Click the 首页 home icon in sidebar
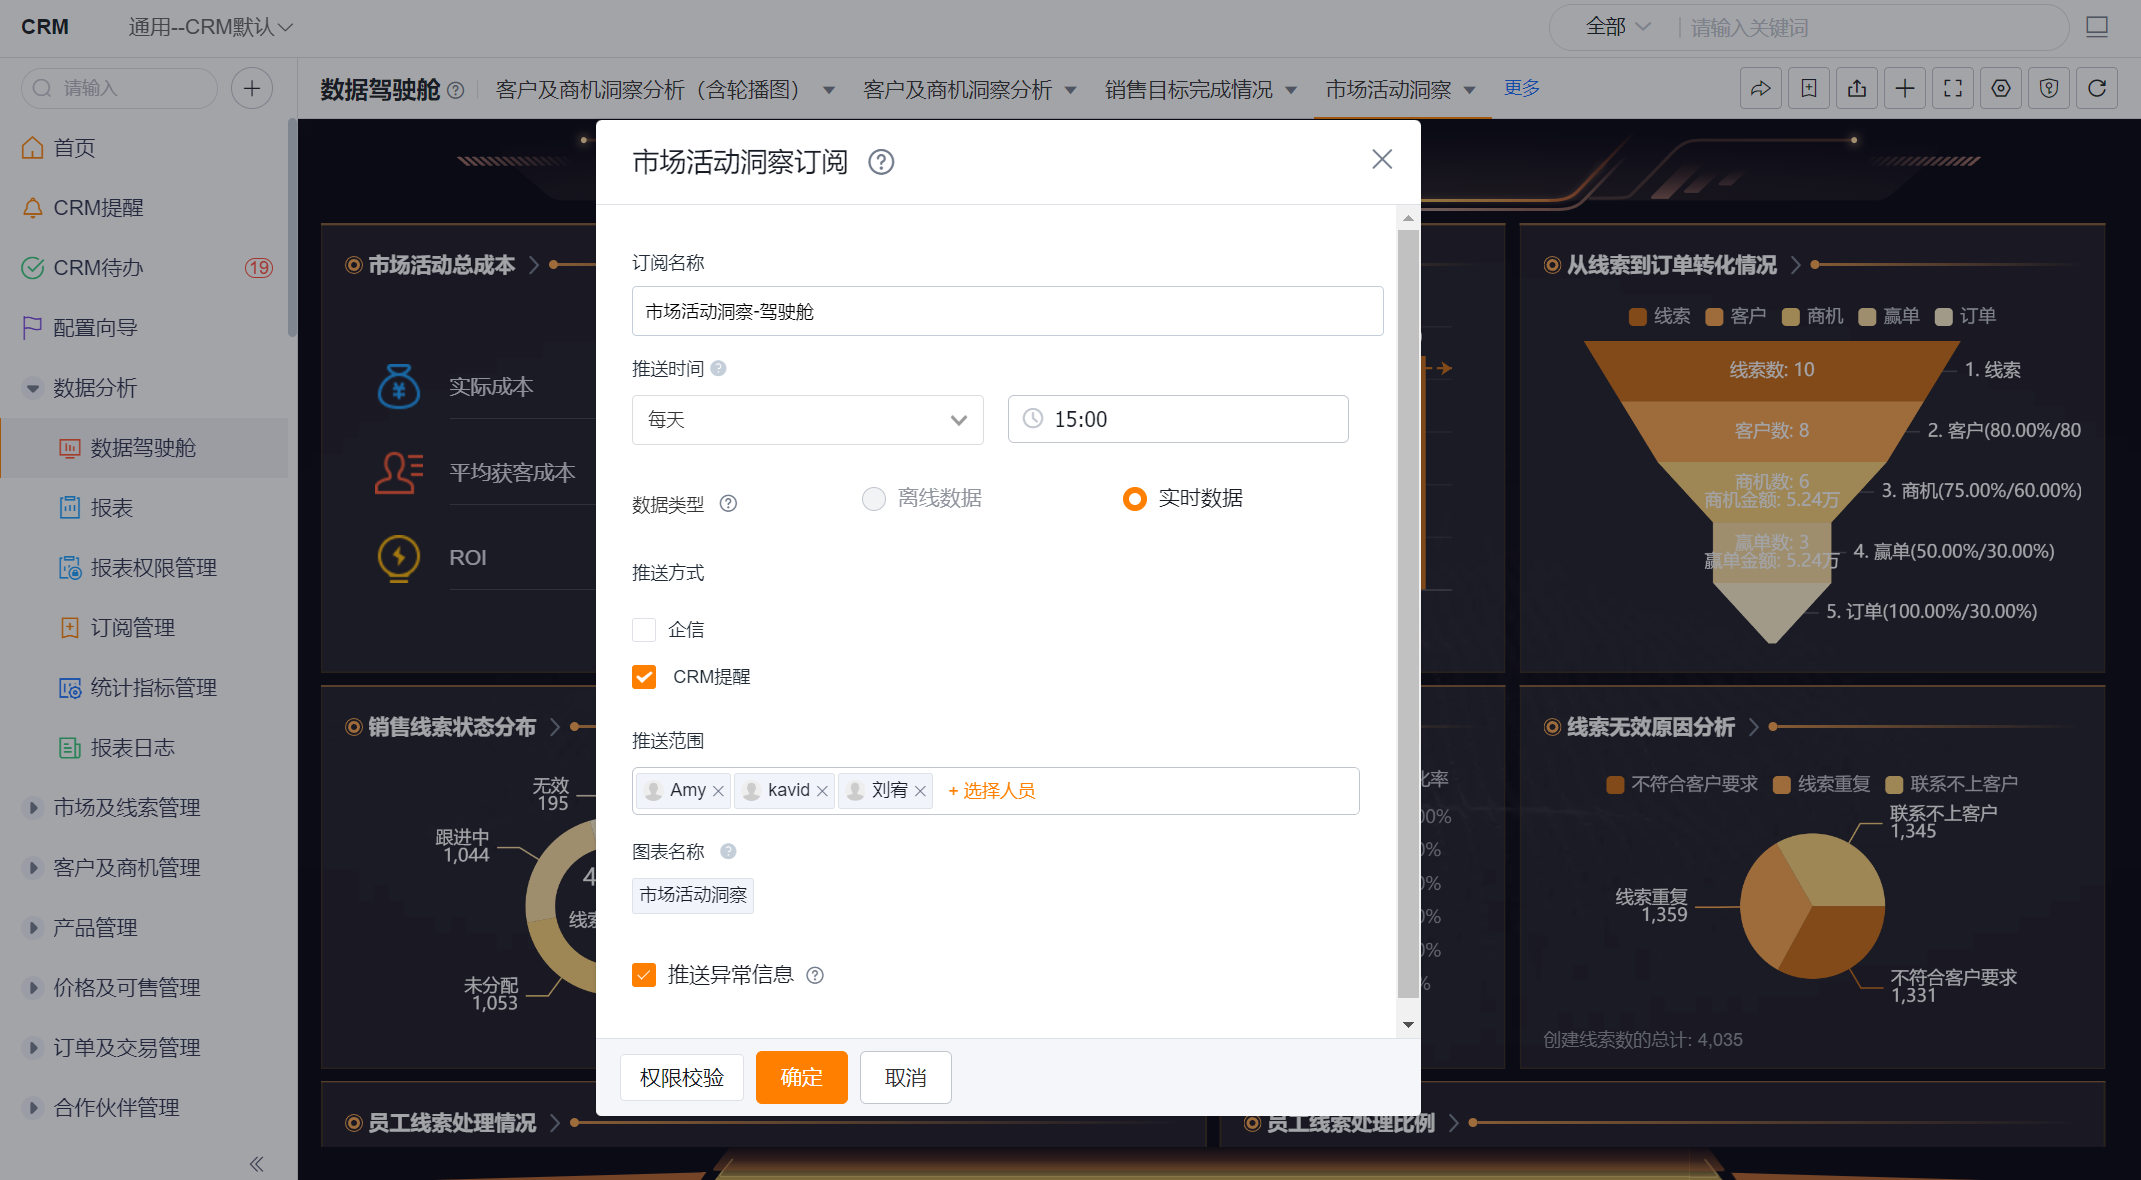Image resolution: width=2141 pixels, height=1180 pixels. click(32, 148)
